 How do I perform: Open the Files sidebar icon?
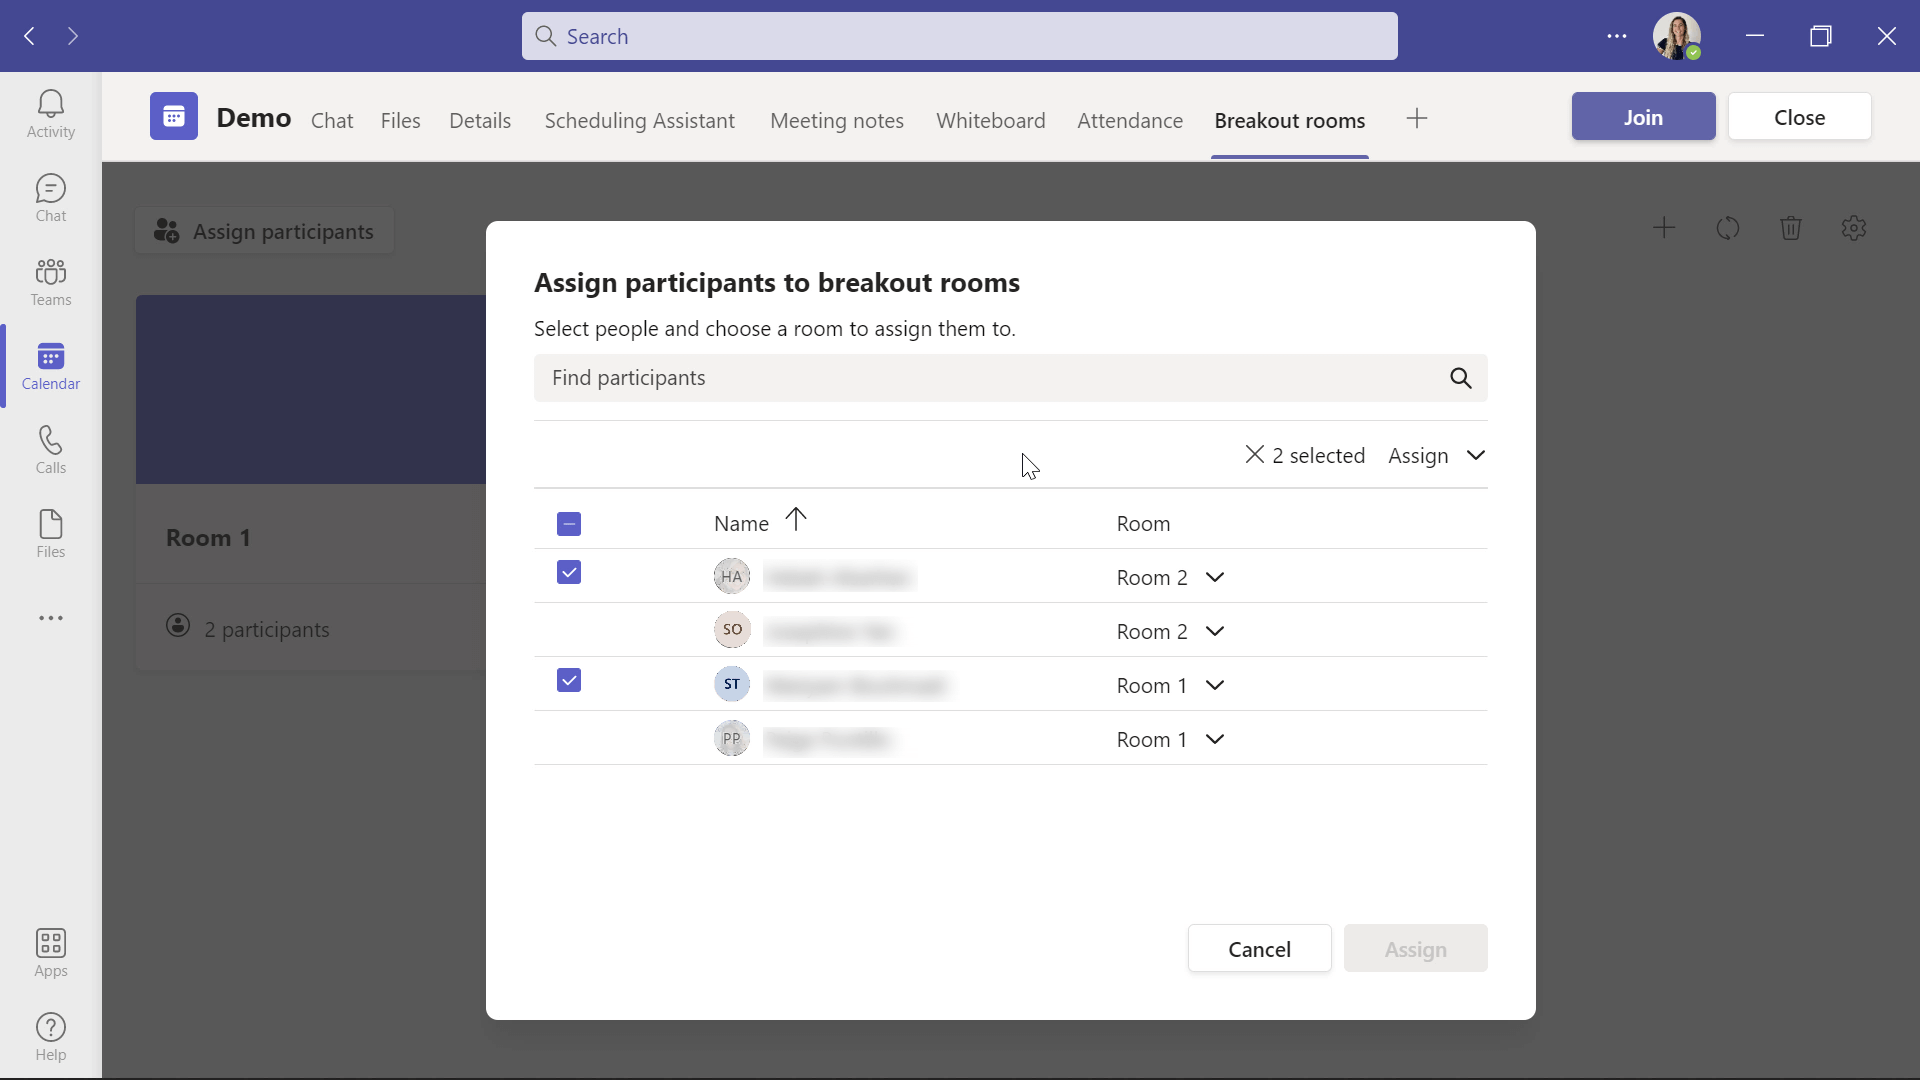[50, 533]
